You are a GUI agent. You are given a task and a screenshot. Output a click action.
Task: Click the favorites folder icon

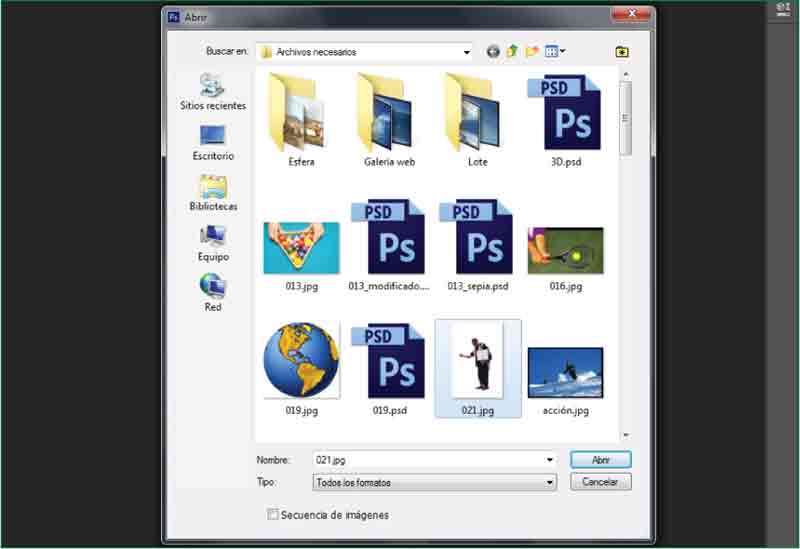coord(622,52)
